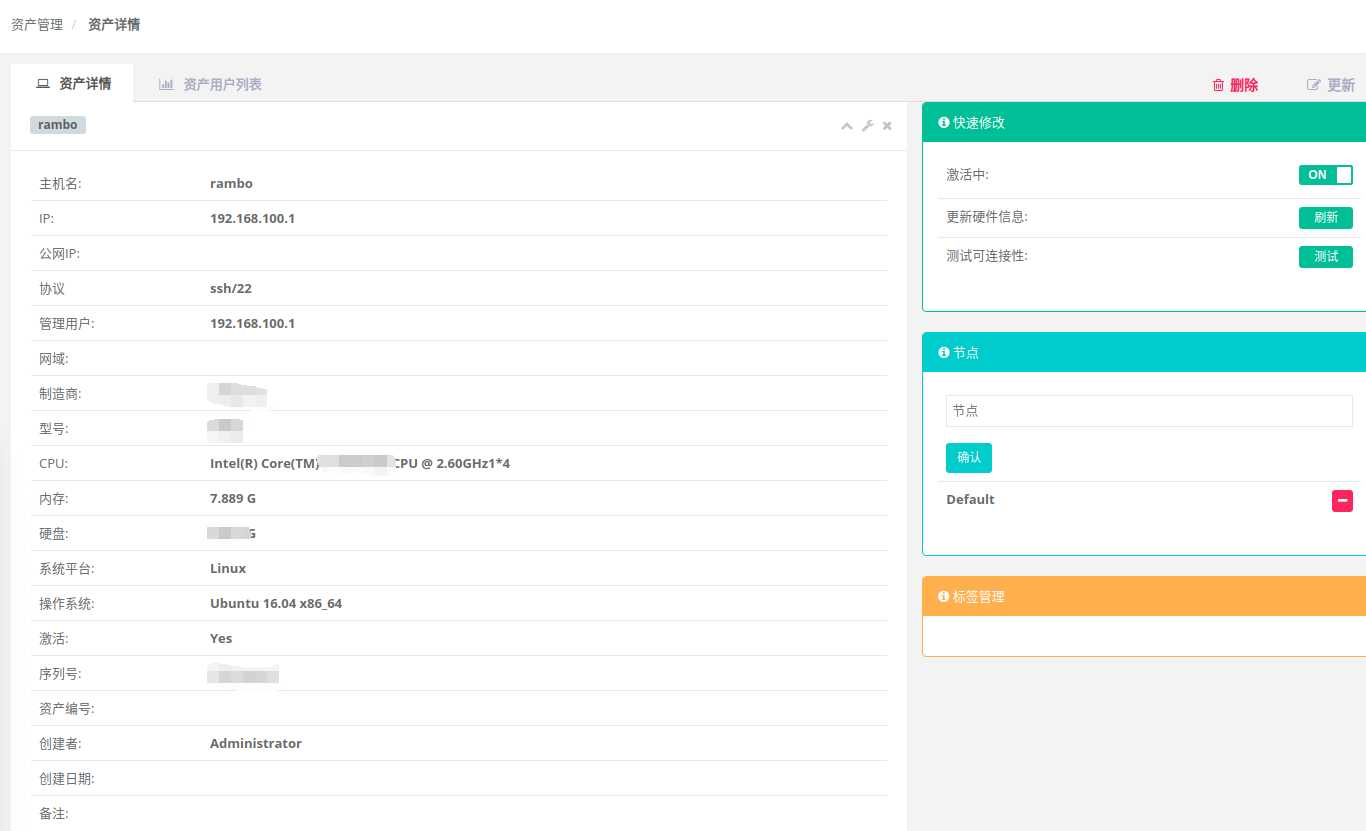
Task: Go to 资产管理 in the breadcrumb
Action: [x=37, y=24]
